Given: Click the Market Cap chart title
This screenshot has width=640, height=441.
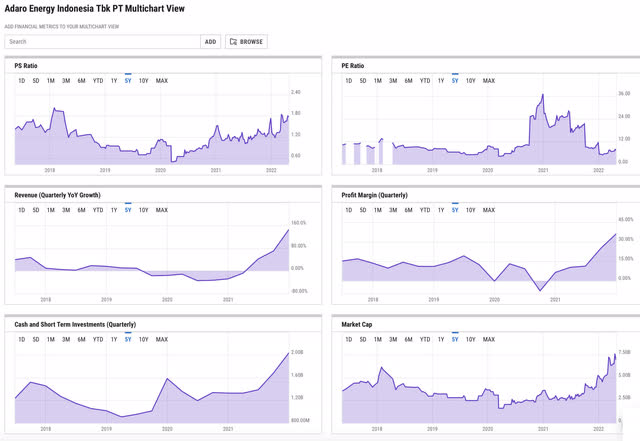Looking at the screenshot, I should (357, 325).
